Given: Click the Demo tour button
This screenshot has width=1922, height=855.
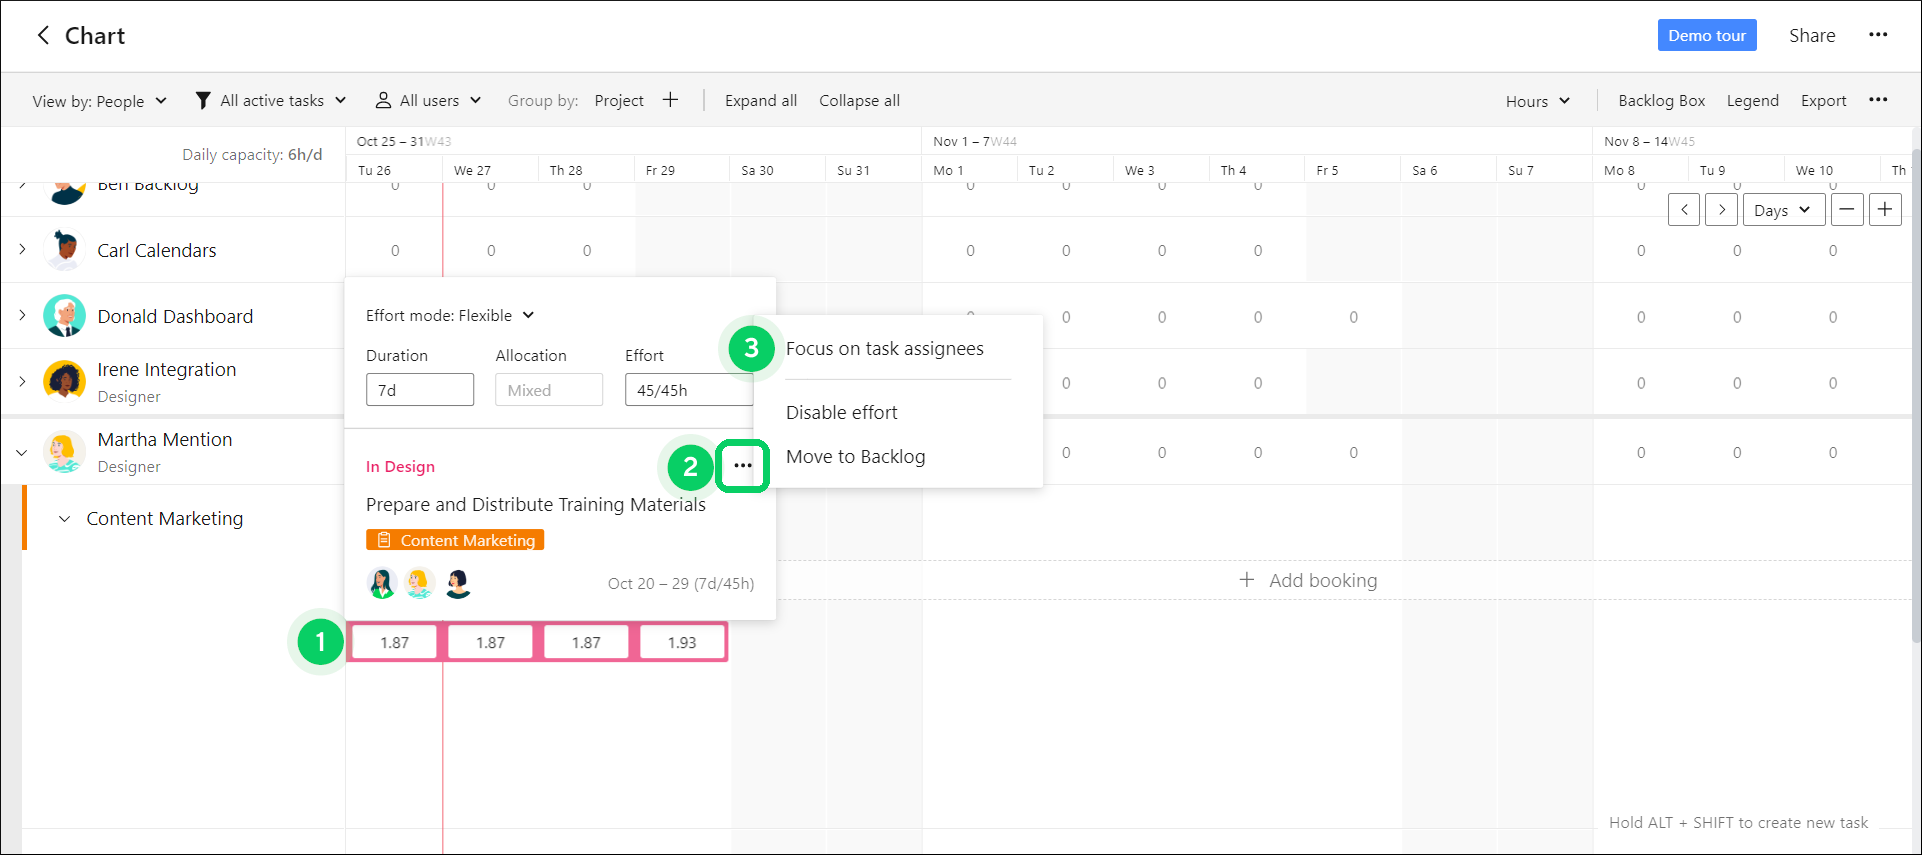Looking at the screenshot, I should pos(1707,35).
